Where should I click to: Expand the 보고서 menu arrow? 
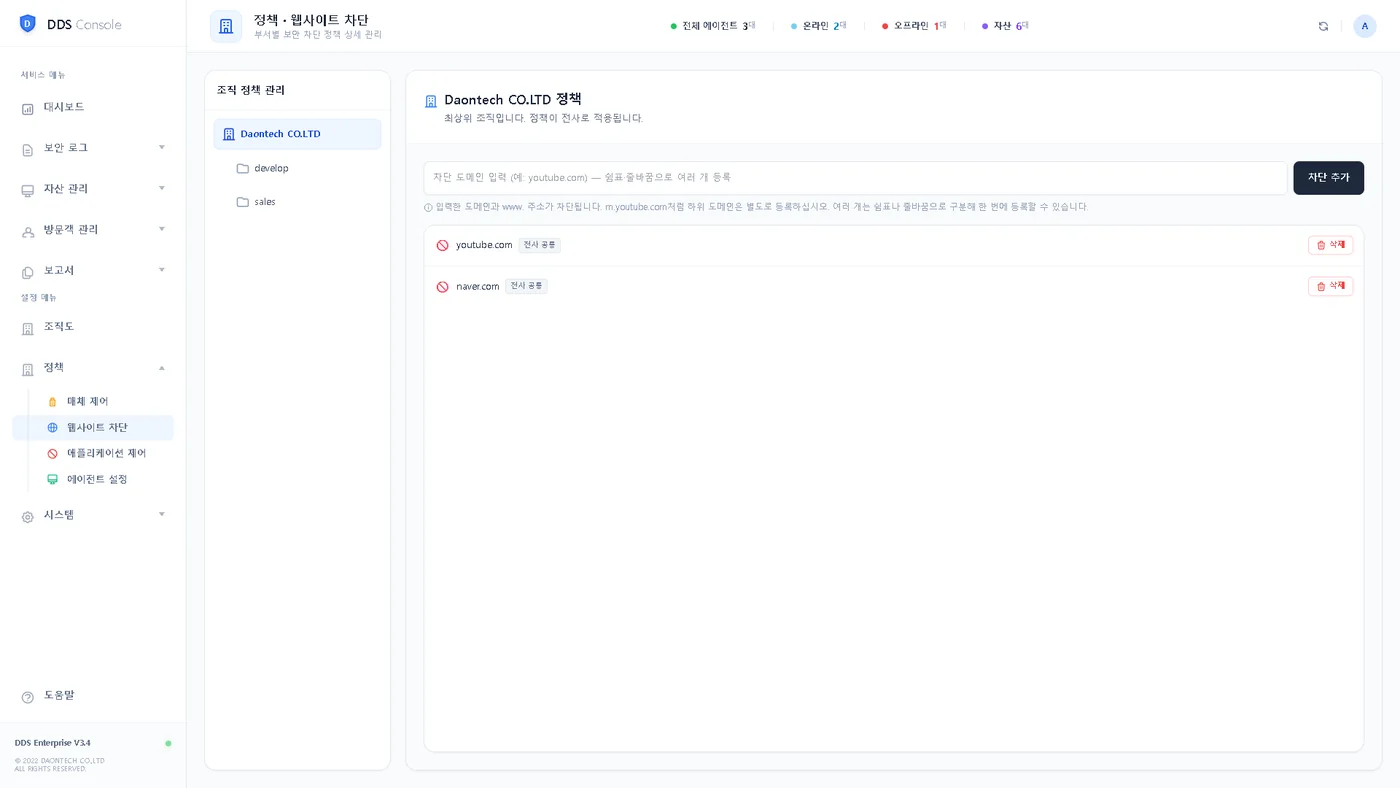162,270
